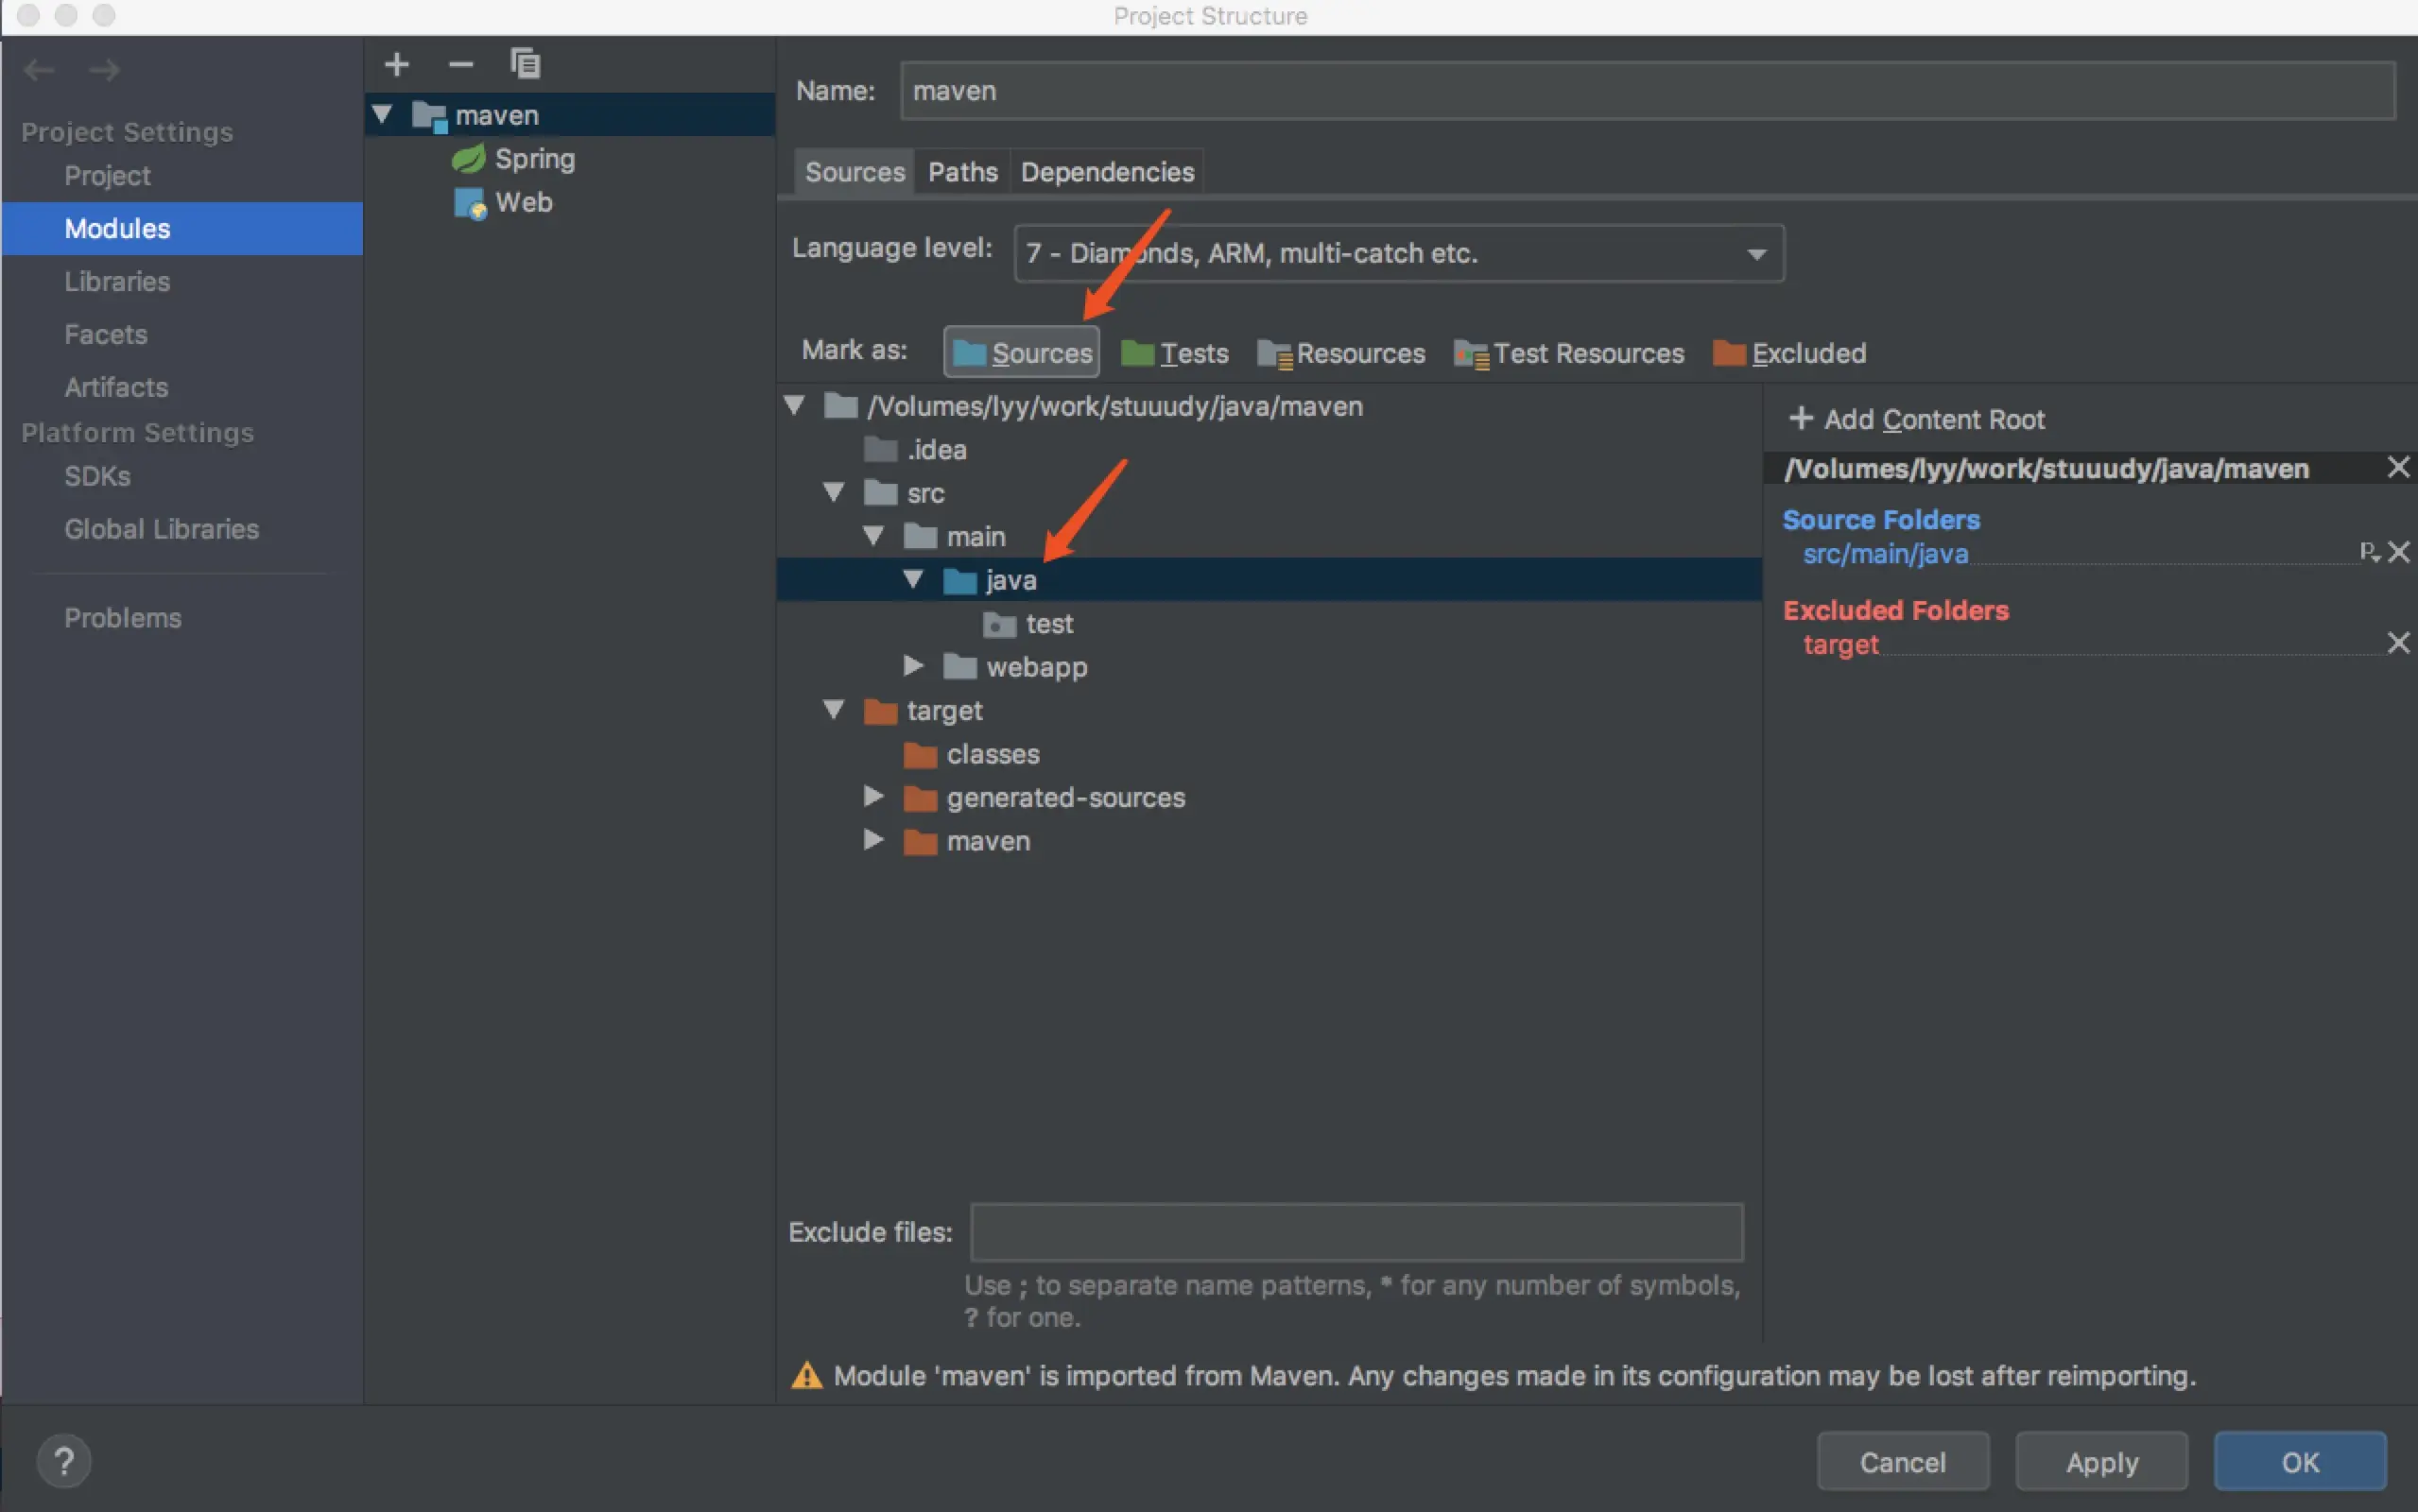Viewport: 2418px width, 1512px height.
Task: Open the help question mark button
Action: (64, 1461)
